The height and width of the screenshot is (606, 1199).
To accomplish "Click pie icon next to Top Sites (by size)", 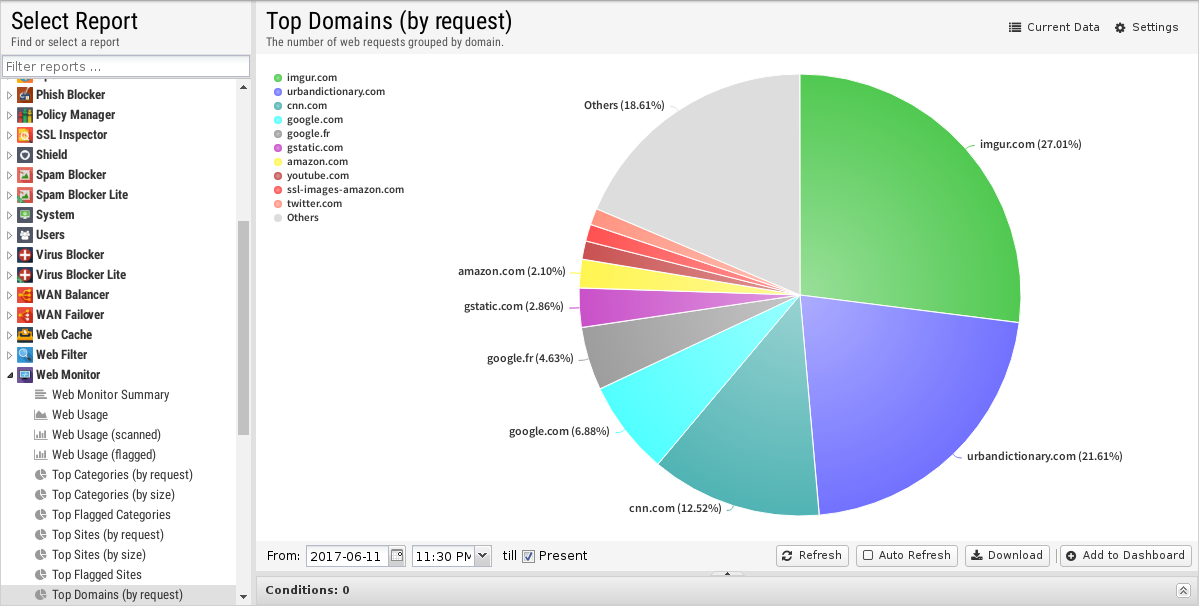I will click(x=41, y=555).
